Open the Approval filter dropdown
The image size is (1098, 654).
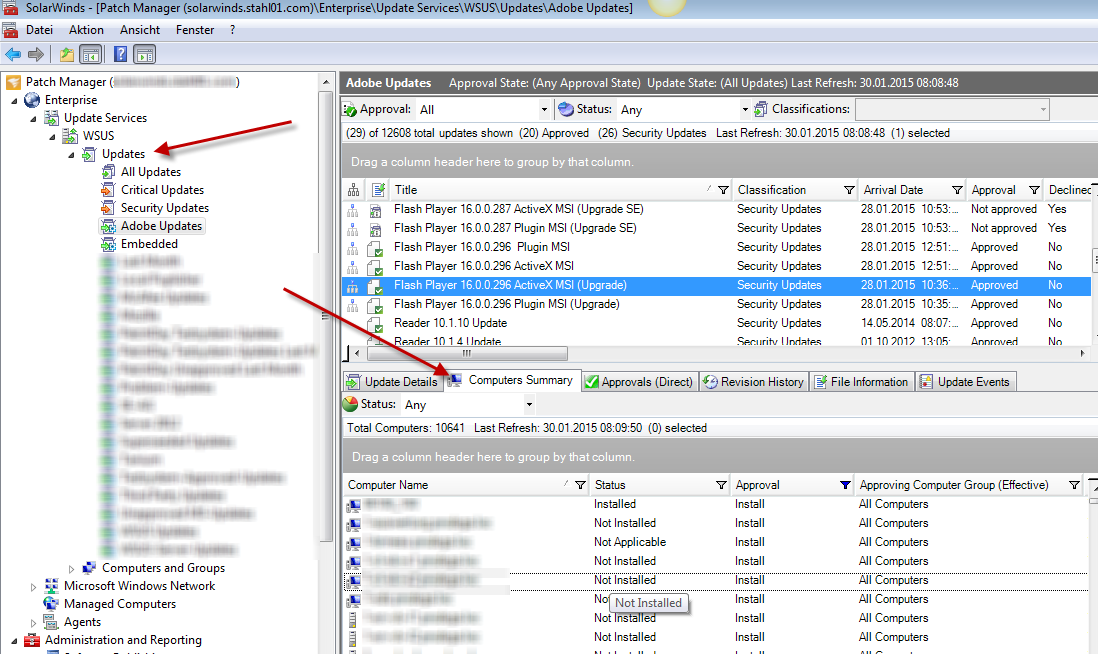click(x=543, y=109)
